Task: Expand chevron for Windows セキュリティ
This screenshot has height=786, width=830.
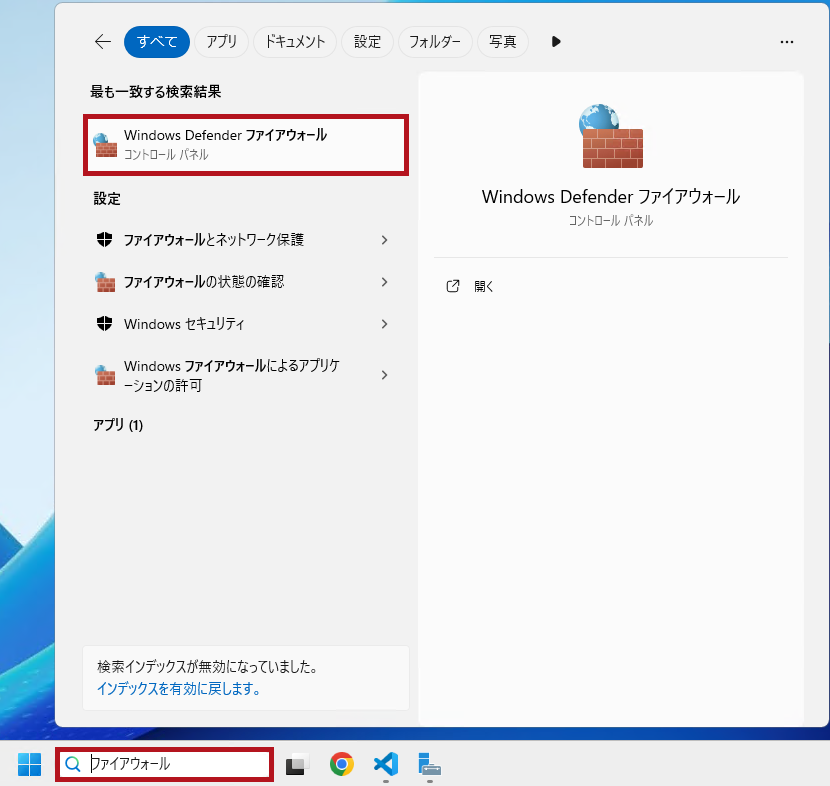Action: (x=384, y=324)
